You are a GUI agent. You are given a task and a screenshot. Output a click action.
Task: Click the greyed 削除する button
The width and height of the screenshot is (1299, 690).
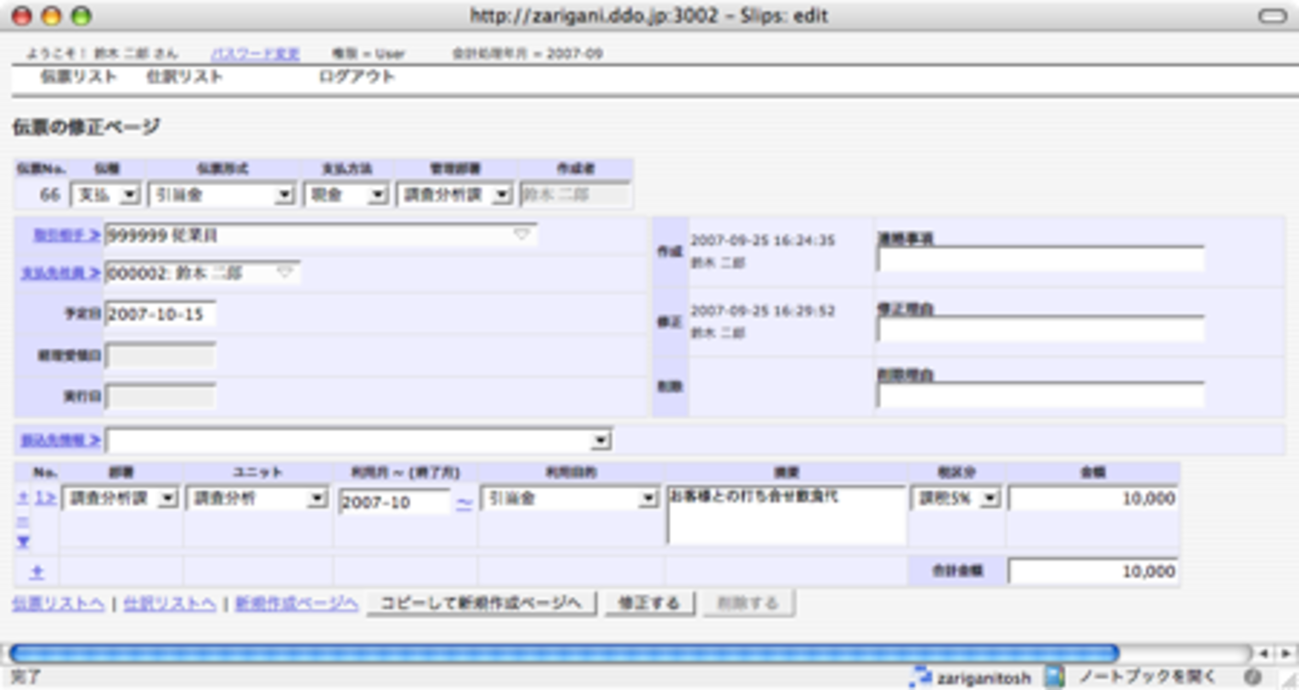point(749,604)
